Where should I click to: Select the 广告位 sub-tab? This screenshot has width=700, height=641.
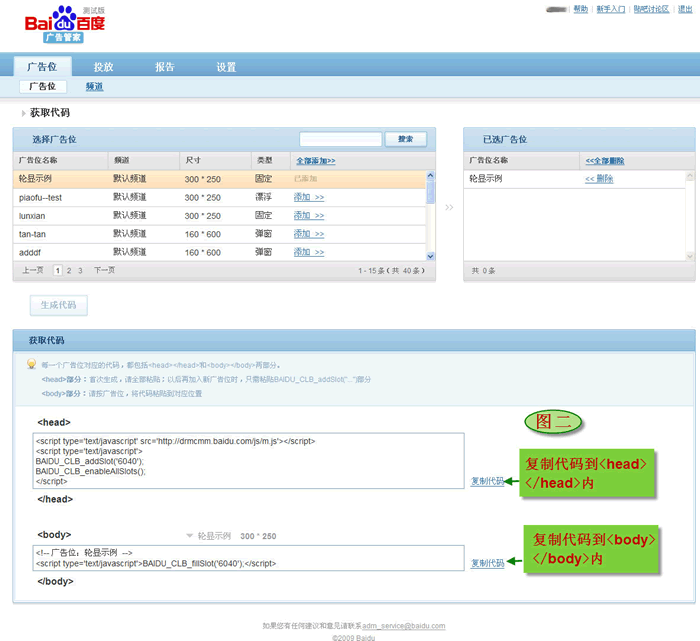tap(43, 87)
